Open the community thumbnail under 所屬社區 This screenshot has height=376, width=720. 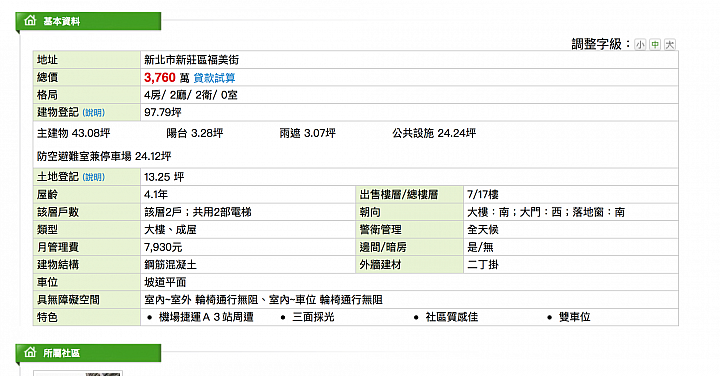[78, 373]
